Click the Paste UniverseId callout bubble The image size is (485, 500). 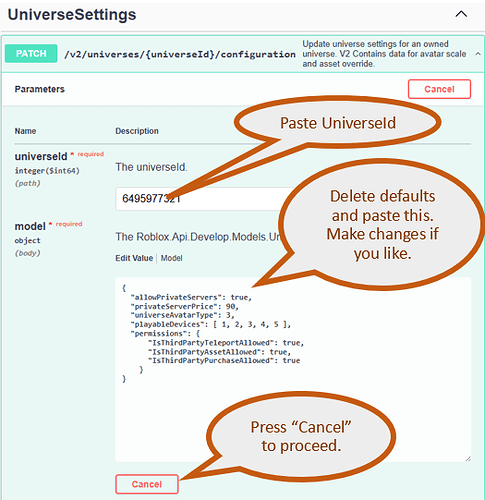337,123
